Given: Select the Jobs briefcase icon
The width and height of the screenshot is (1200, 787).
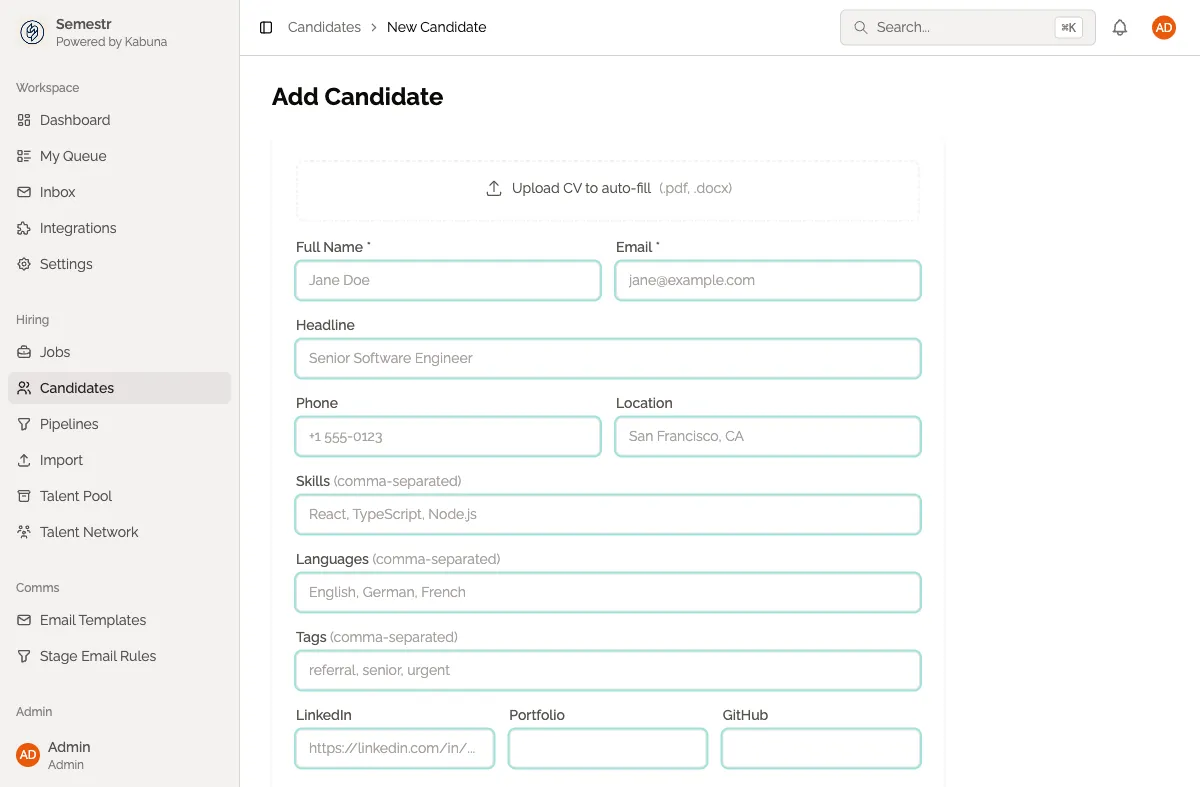Looking at the screenshot, I should pos(24,352).
